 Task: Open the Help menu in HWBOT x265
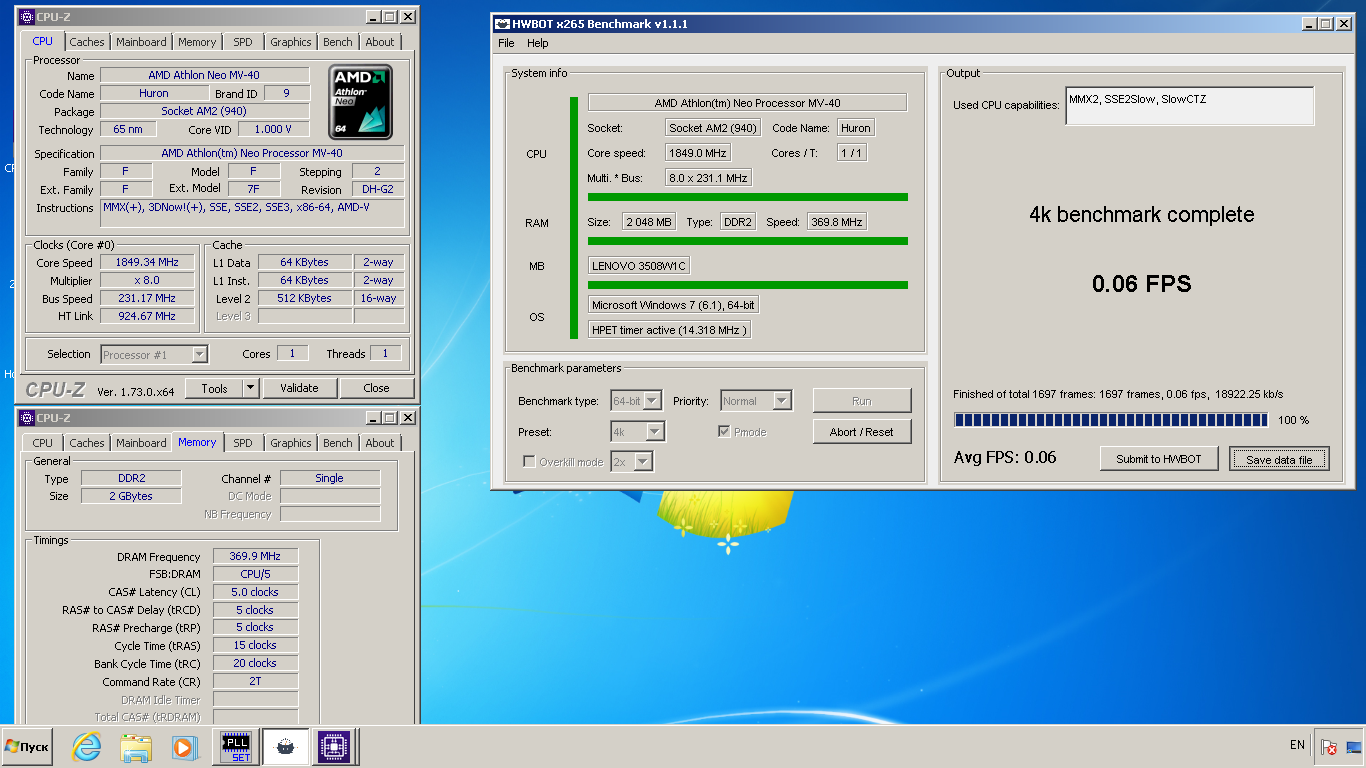pyautogui.click(x=538, y=43)
